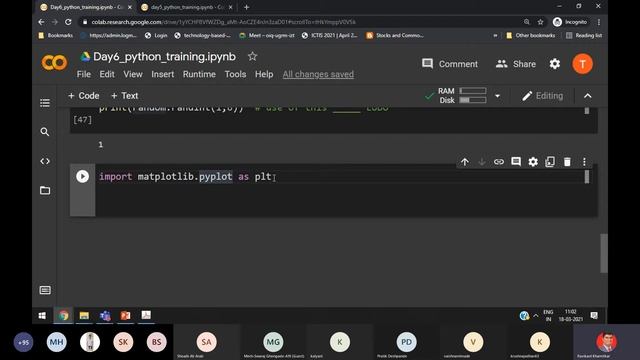Image resolution: width=640 pixels, height=360 pixels.
Task: Open the find and replace search panel
Action: [x=45, y=132]
